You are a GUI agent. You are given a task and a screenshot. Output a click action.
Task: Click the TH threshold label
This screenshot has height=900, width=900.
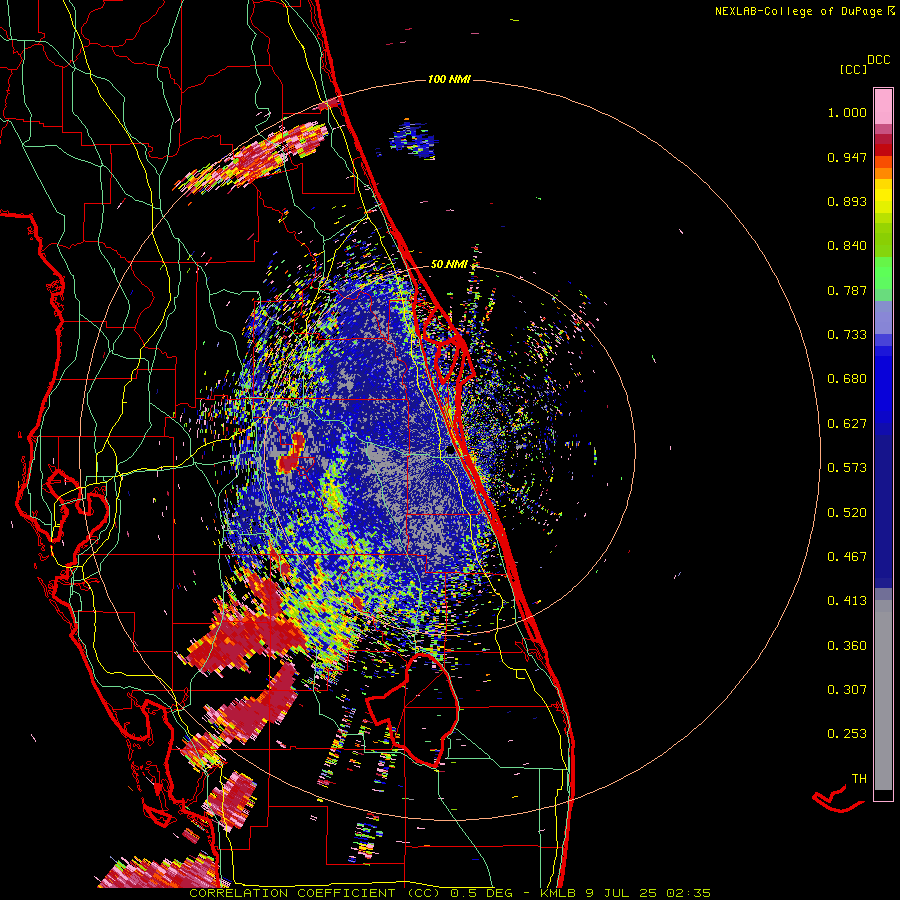click(859, 779)
